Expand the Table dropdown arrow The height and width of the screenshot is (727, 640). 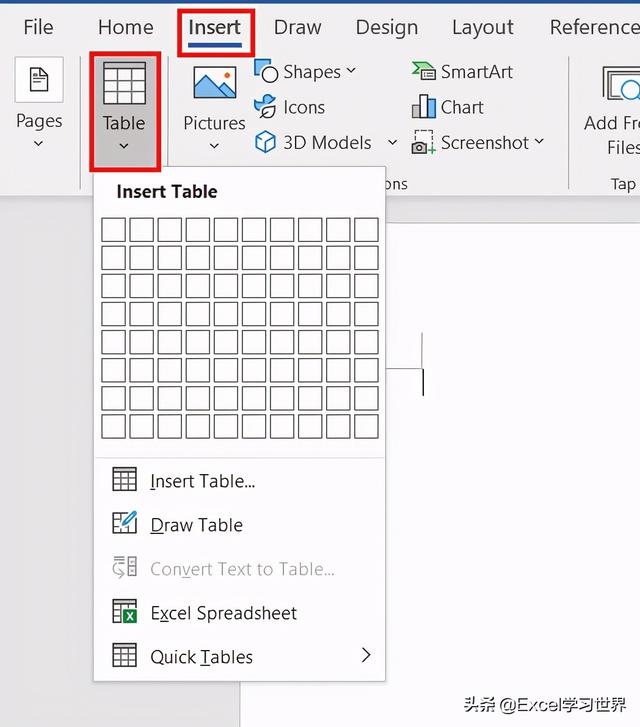point(124,146)
